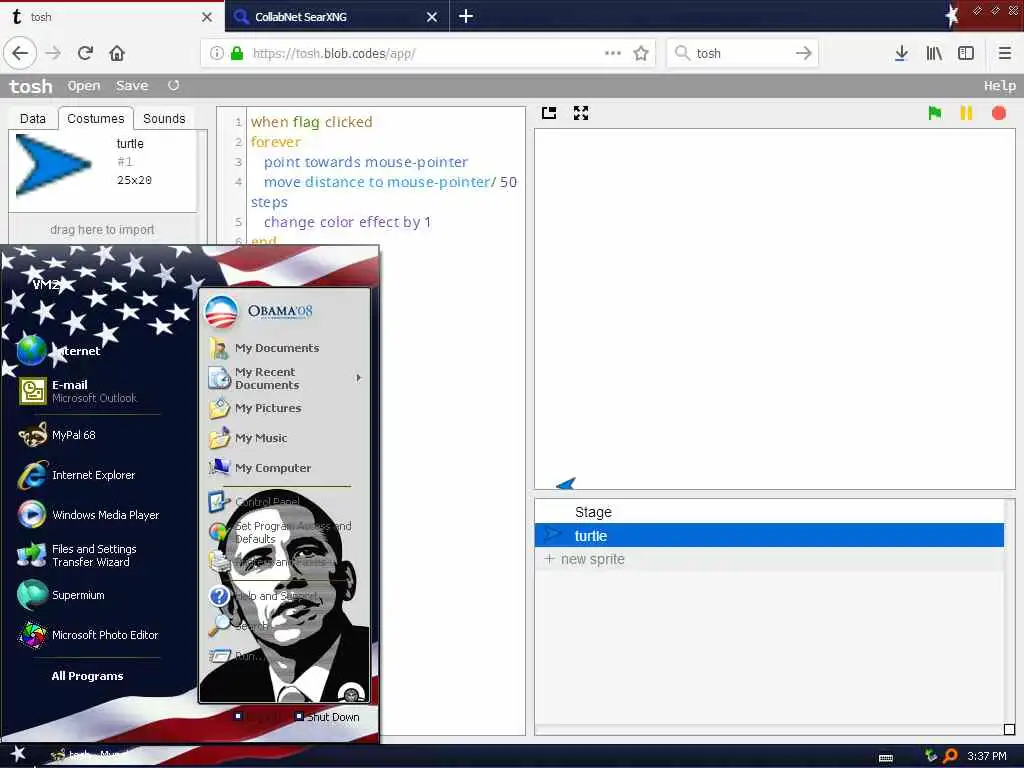
Task: Click the sprite list resize corner handle
Action: click(x=1009, y=729)
